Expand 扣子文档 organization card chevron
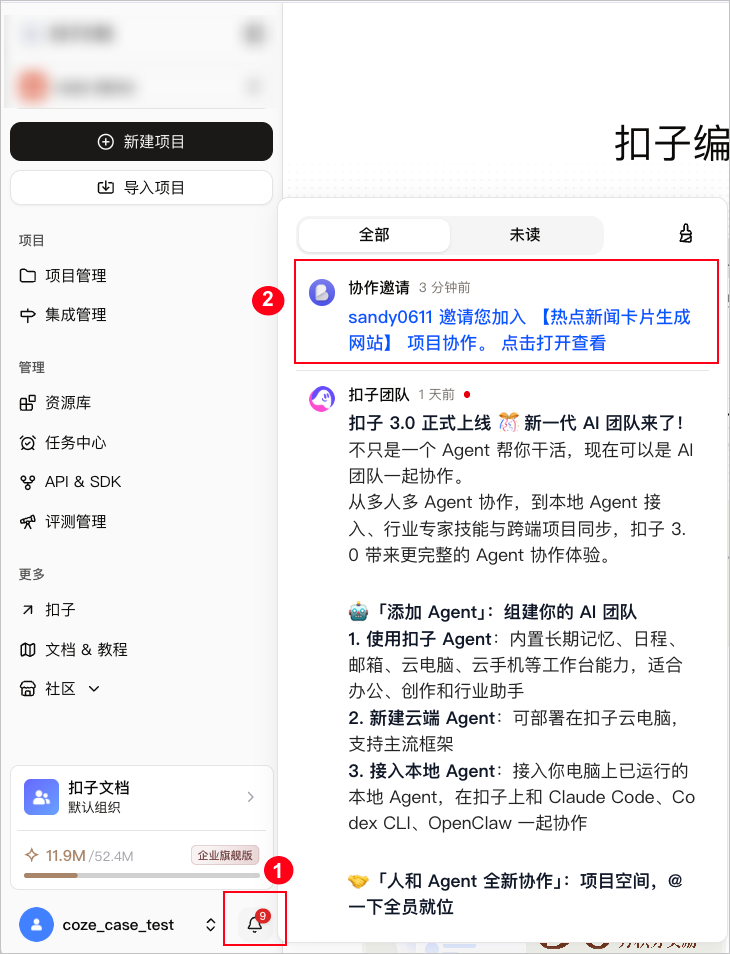 pos(251,797)
